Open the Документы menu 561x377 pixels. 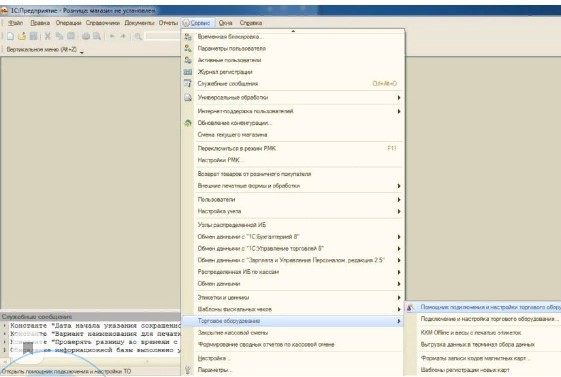pyautogui.click(x=139, y=23)
